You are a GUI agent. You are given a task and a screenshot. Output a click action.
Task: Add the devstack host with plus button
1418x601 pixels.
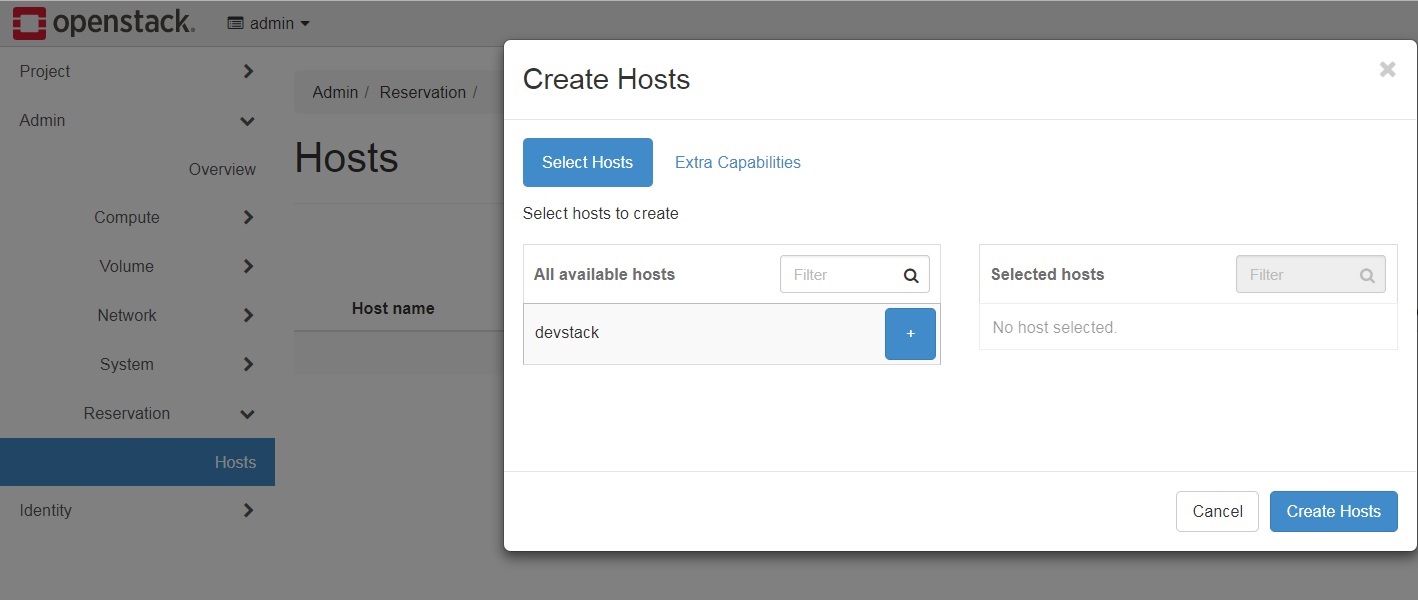click(910, 334)
